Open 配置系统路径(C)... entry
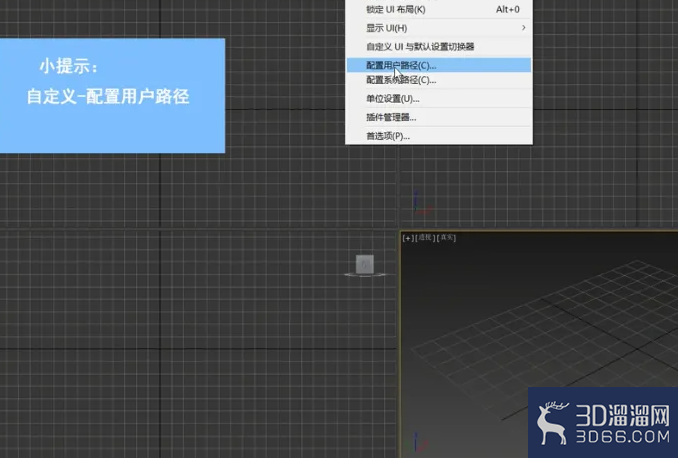678x458 pixels. pos(439,80)
